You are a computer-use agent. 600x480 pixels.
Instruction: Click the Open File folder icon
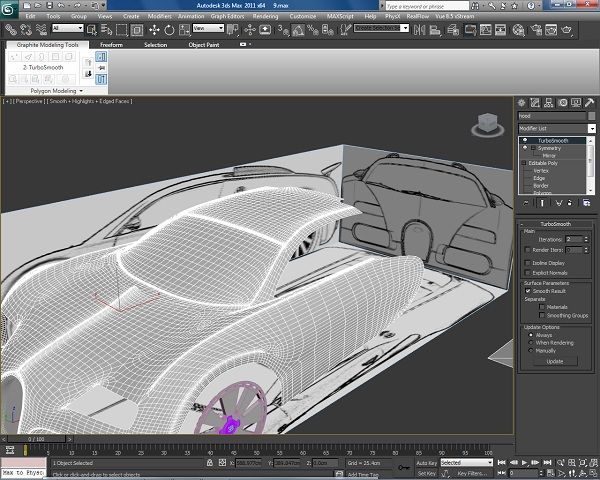[x=38, y=5]
